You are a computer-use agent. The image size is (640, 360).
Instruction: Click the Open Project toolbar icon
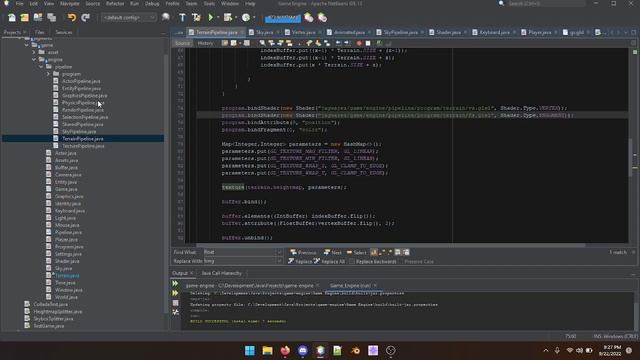[38, 18]
